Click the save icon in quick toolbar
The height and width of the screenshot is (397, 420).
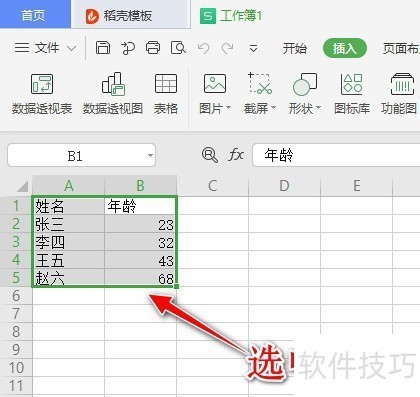pyautogui.click(x=103, y=48)
